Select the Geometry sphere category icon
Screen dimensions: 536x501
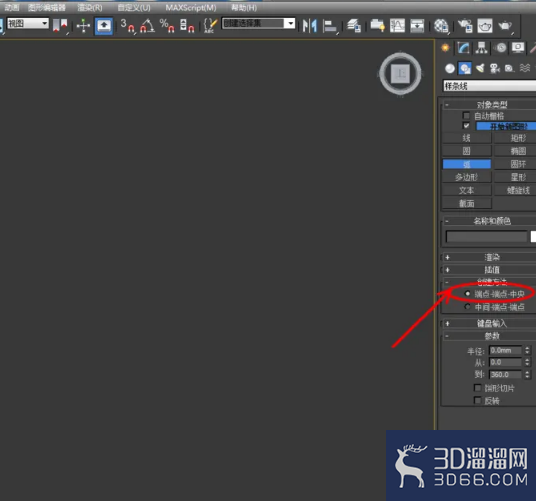[450, 69]
